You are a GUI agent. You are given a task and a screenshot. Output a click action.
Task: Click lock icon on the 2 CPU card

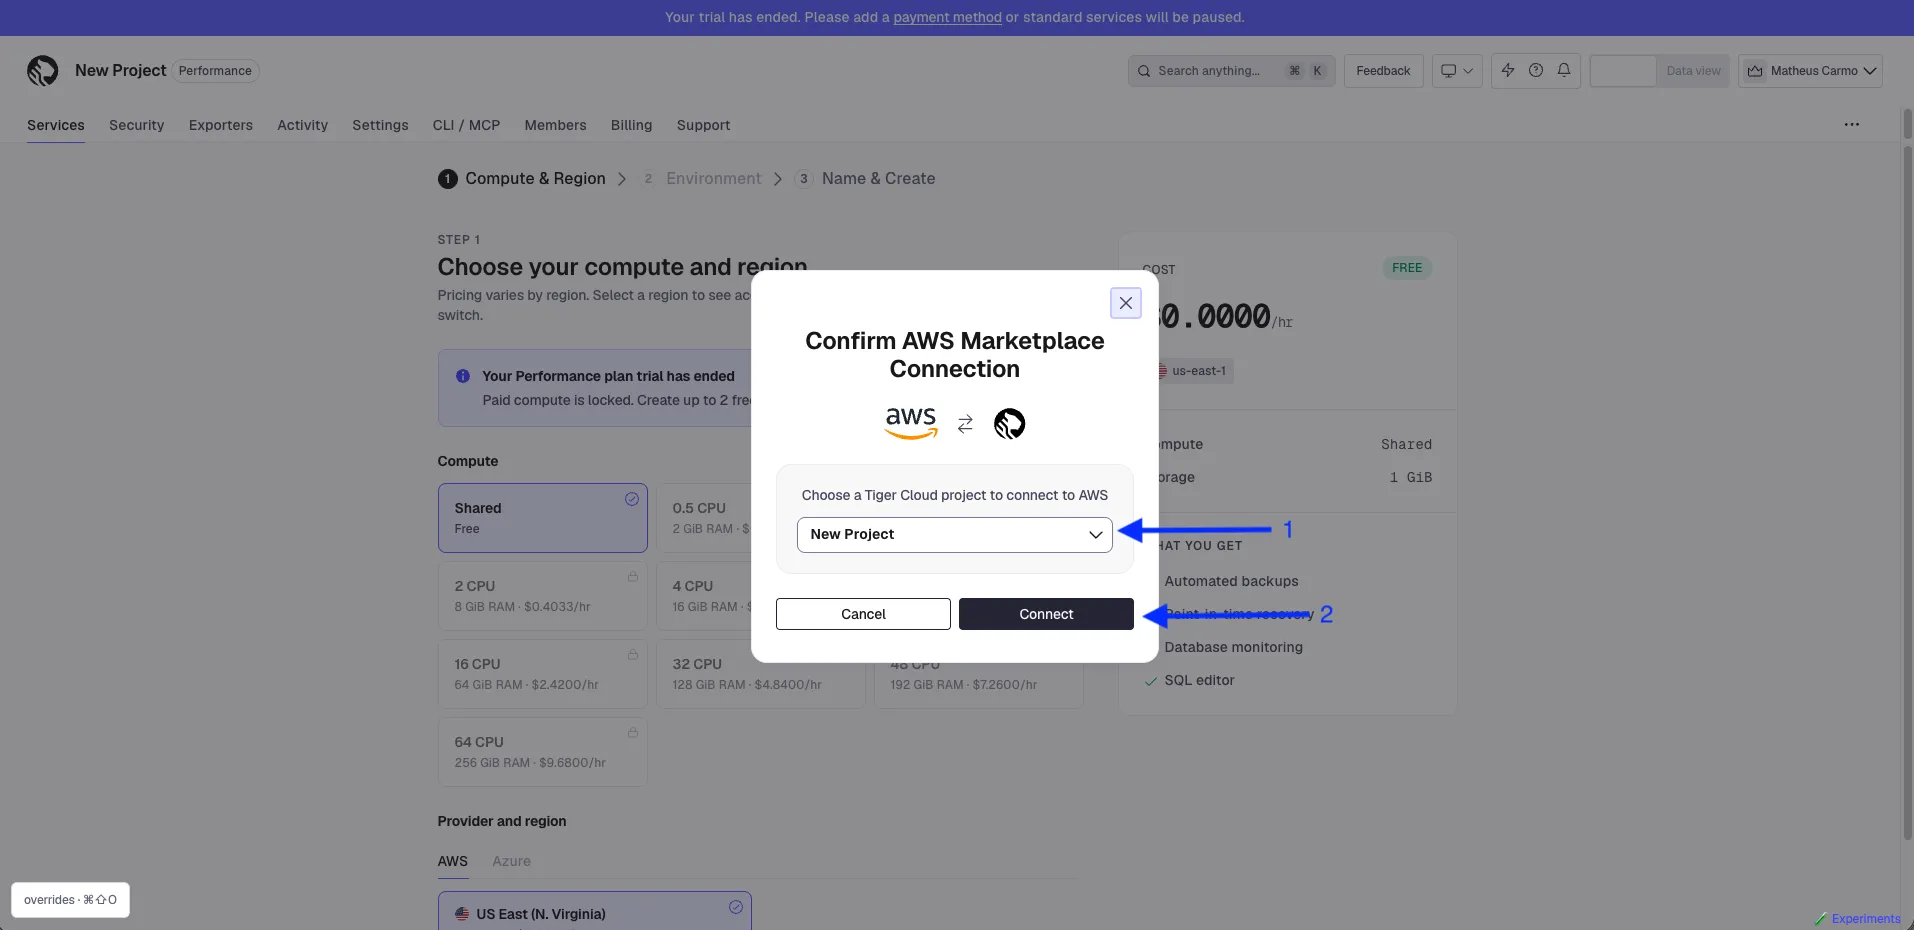632,577
